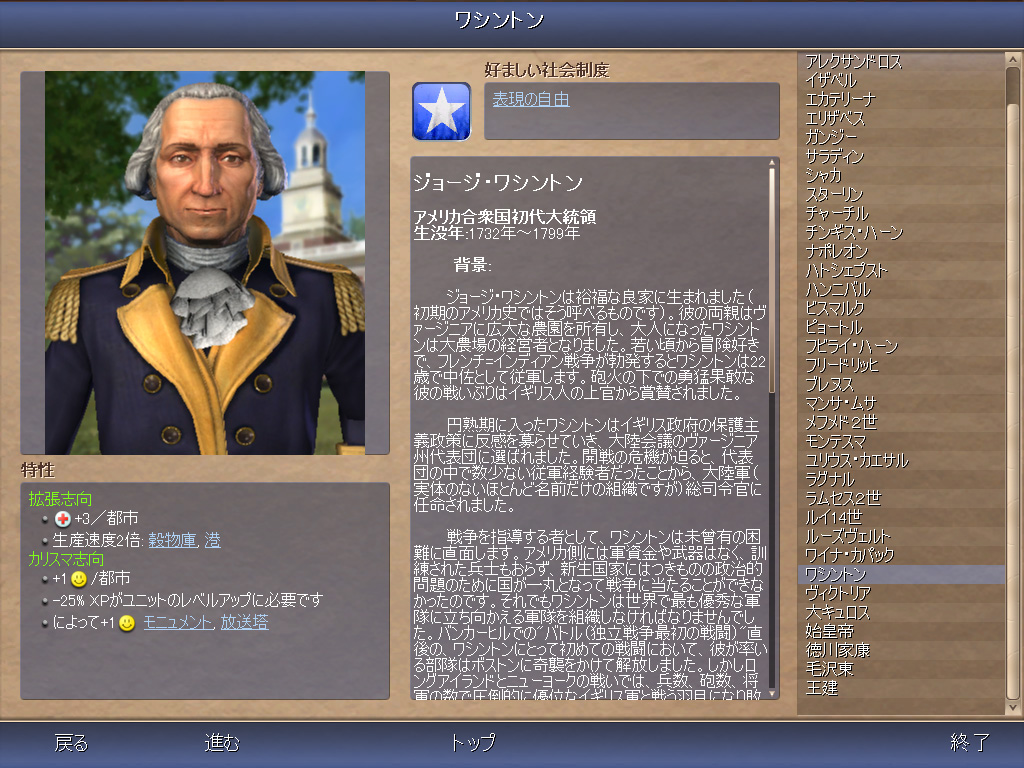Image resolution: width=1024 pixels, height=768 pixels.
Task: Click the red cross health icon
Action: (63, 519)
